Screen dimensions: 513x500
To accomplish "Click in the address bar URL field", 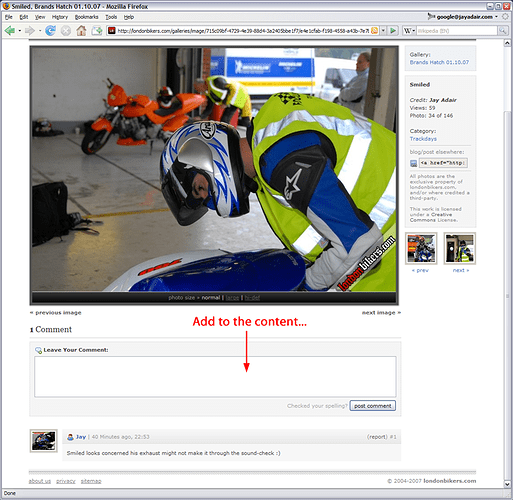I will pos(243,31).
